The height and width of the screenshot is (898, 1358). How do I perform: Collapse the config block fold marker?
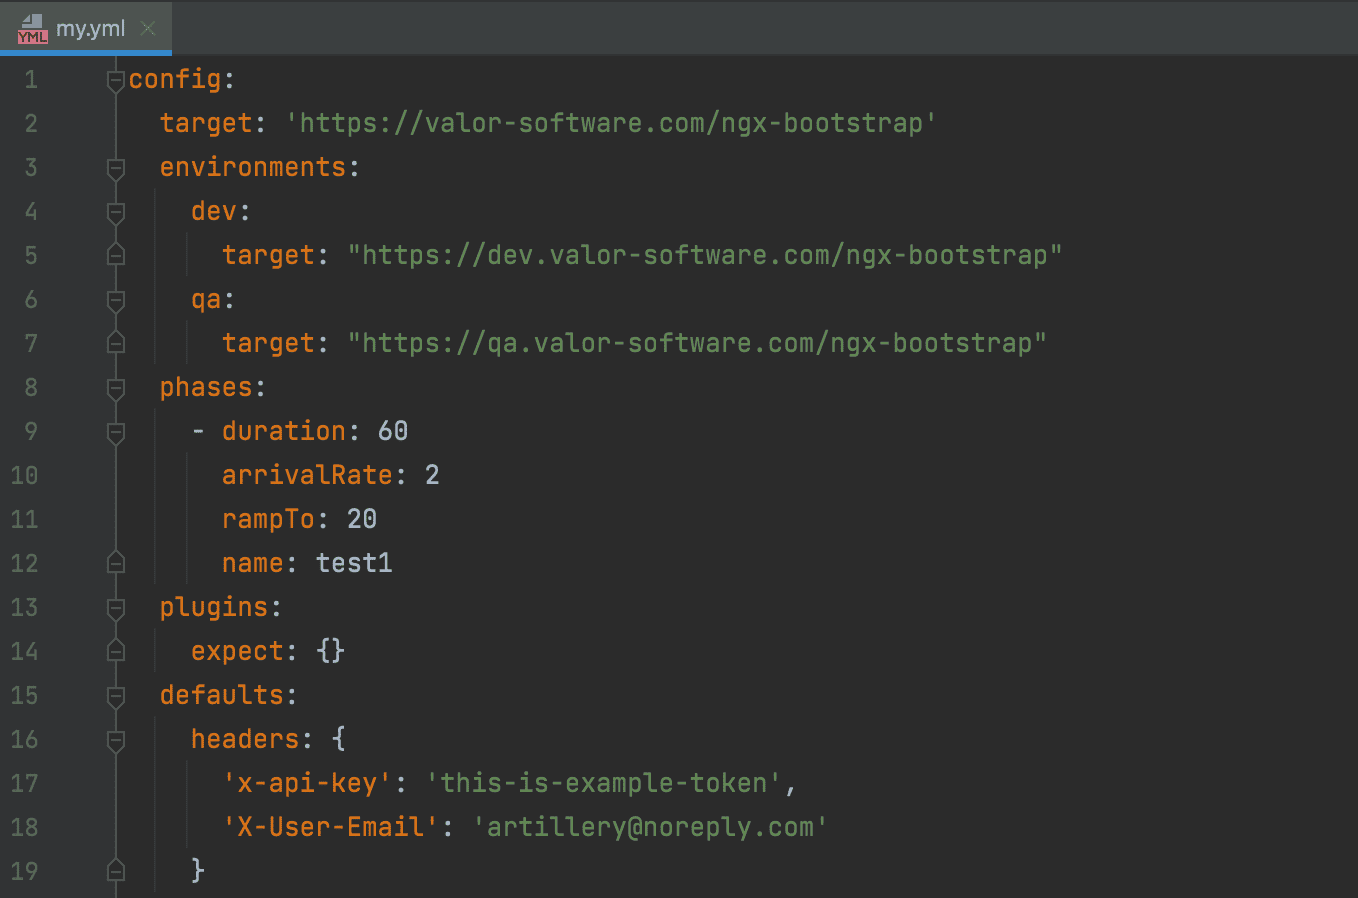click(116, 80)
